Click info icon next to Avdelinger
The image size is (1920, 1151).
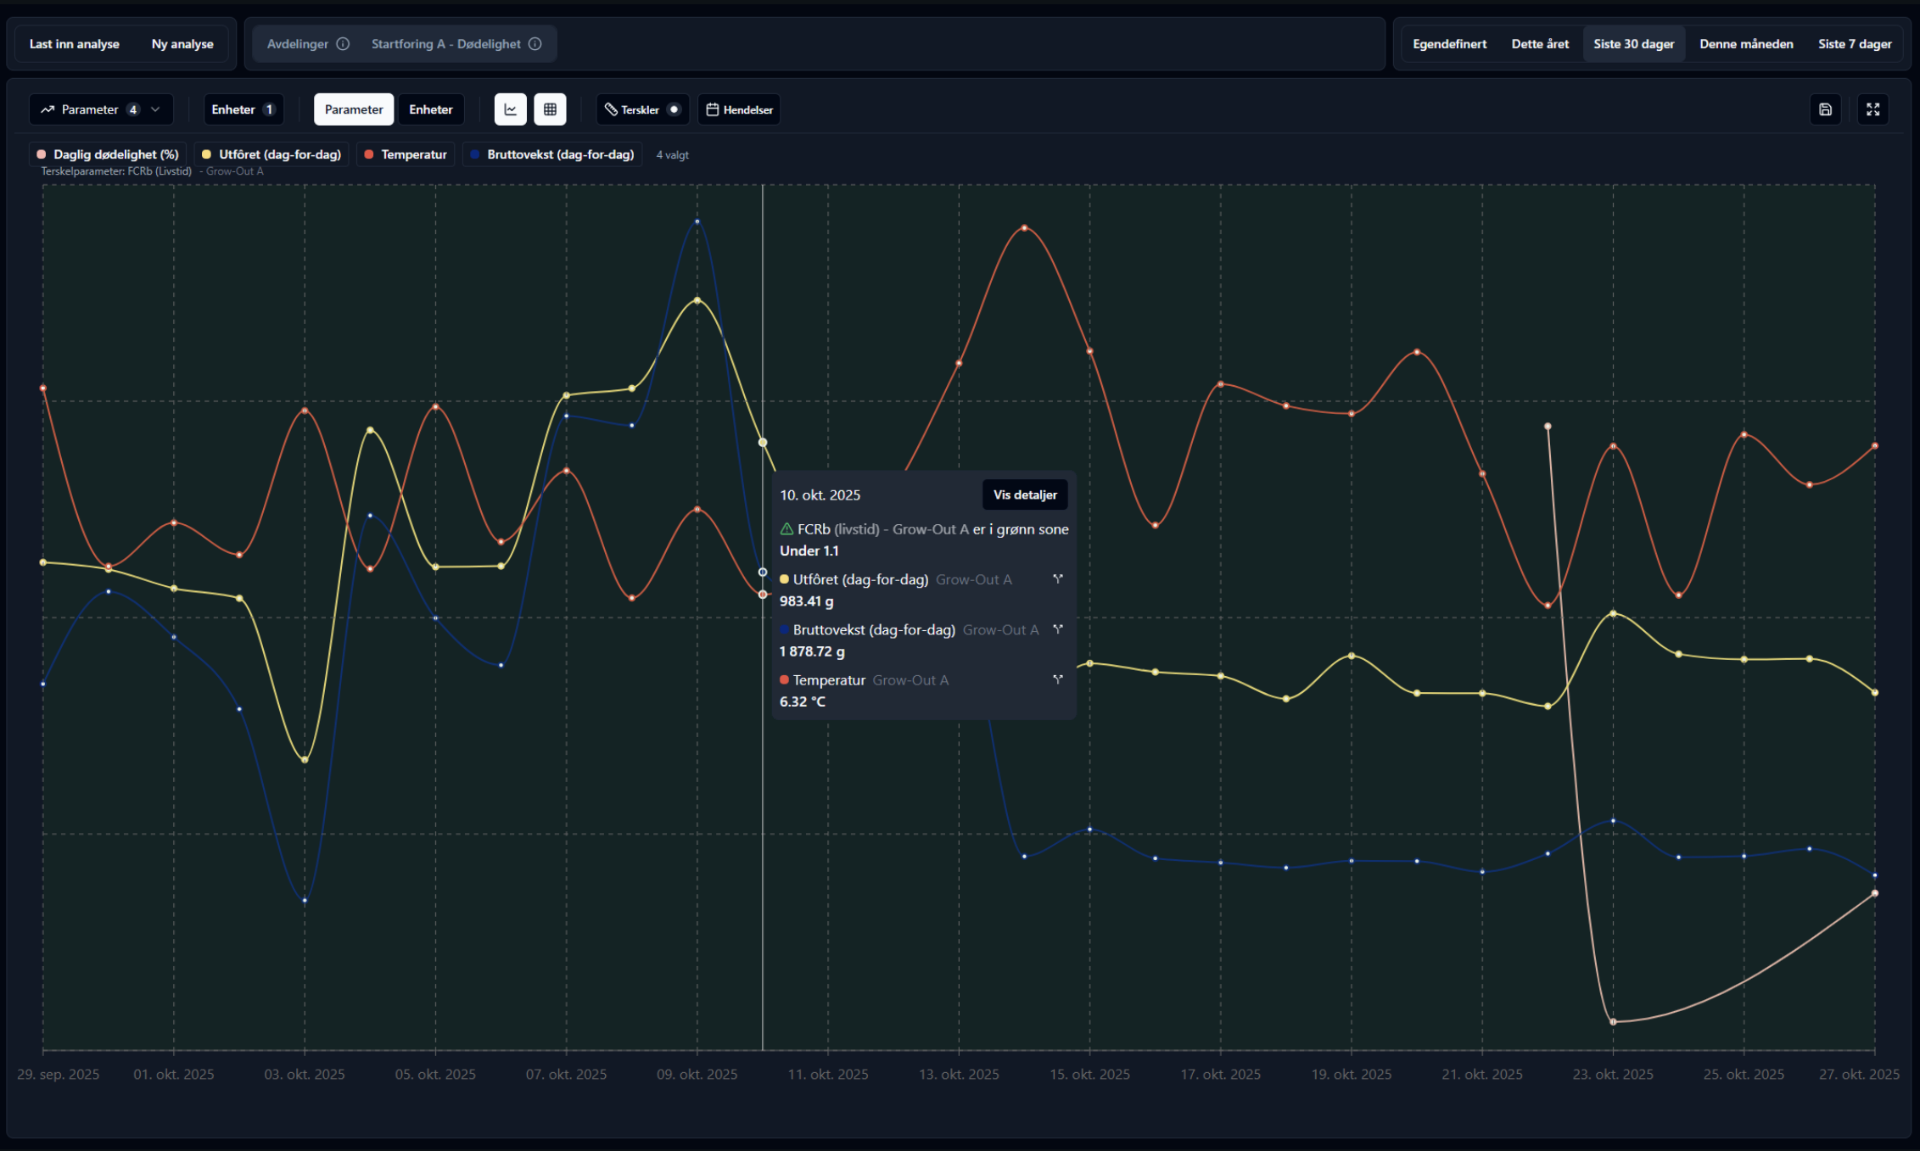(343, 44)
